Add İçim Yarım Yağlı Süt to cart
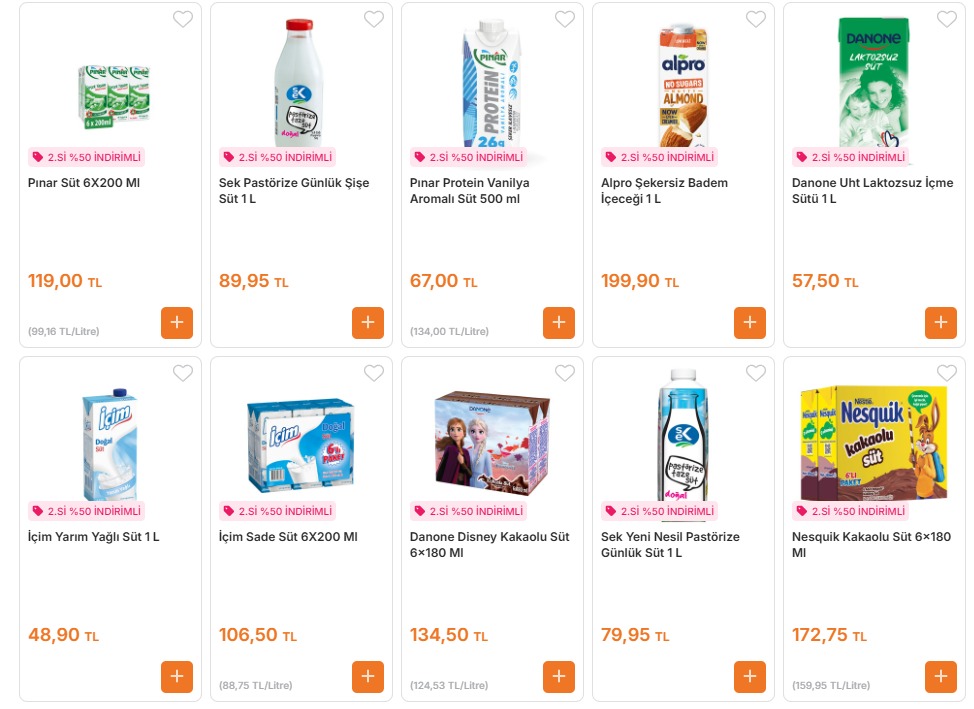 click(177, 677)
